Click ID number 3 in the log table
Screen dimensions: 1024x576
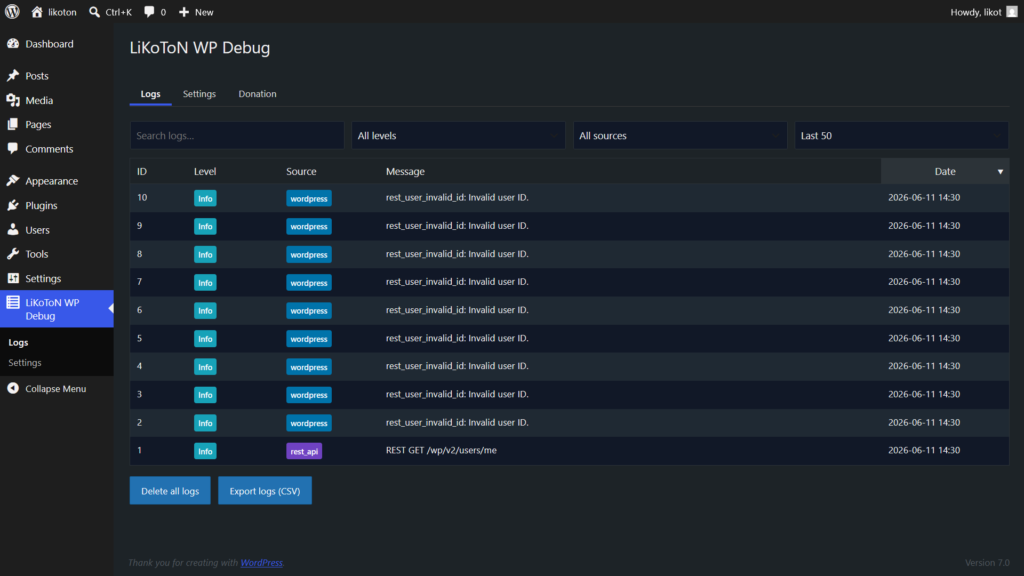[139, 394]
